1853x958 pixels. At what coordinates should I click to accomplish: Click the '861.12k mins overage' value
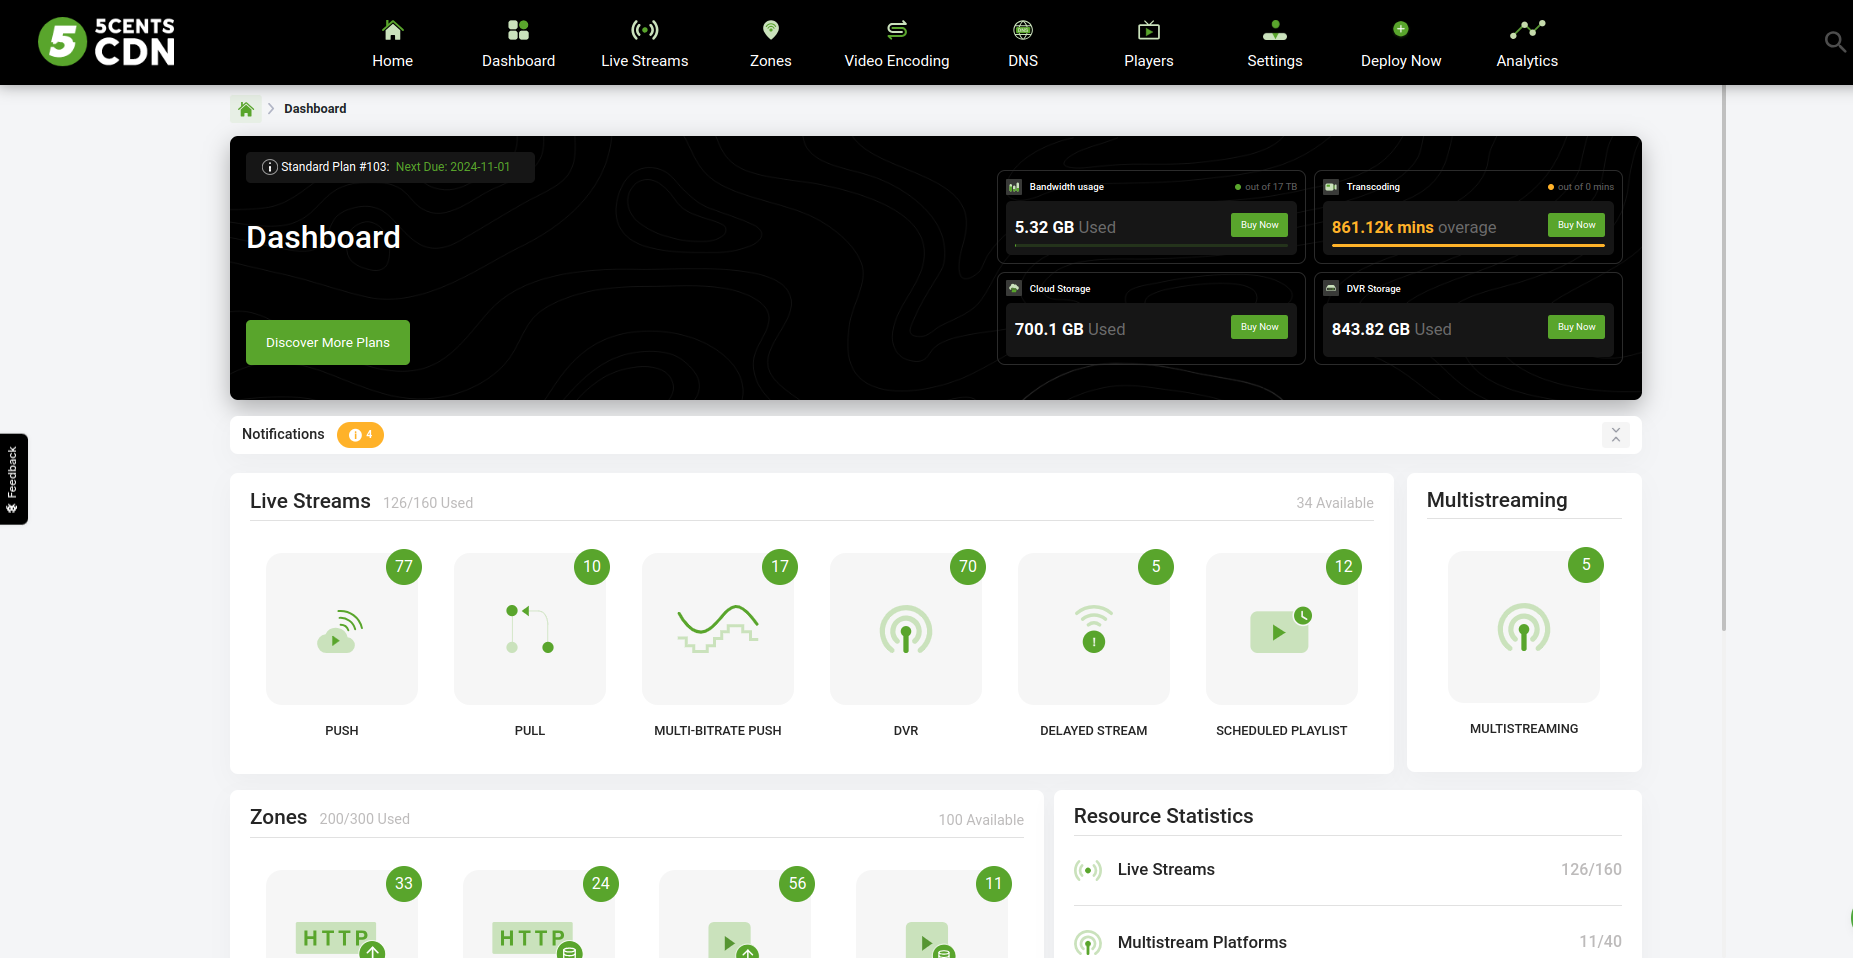click(1414, 227)
